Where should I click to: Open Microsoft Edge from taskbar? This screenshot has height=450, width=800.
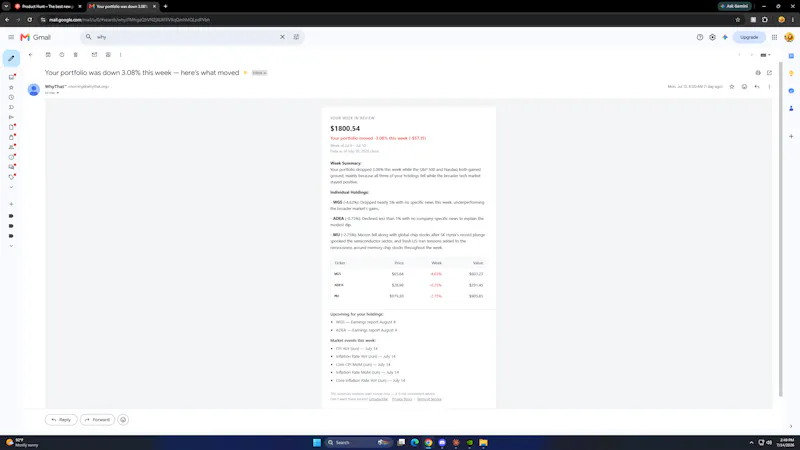[x=415, y=442]
